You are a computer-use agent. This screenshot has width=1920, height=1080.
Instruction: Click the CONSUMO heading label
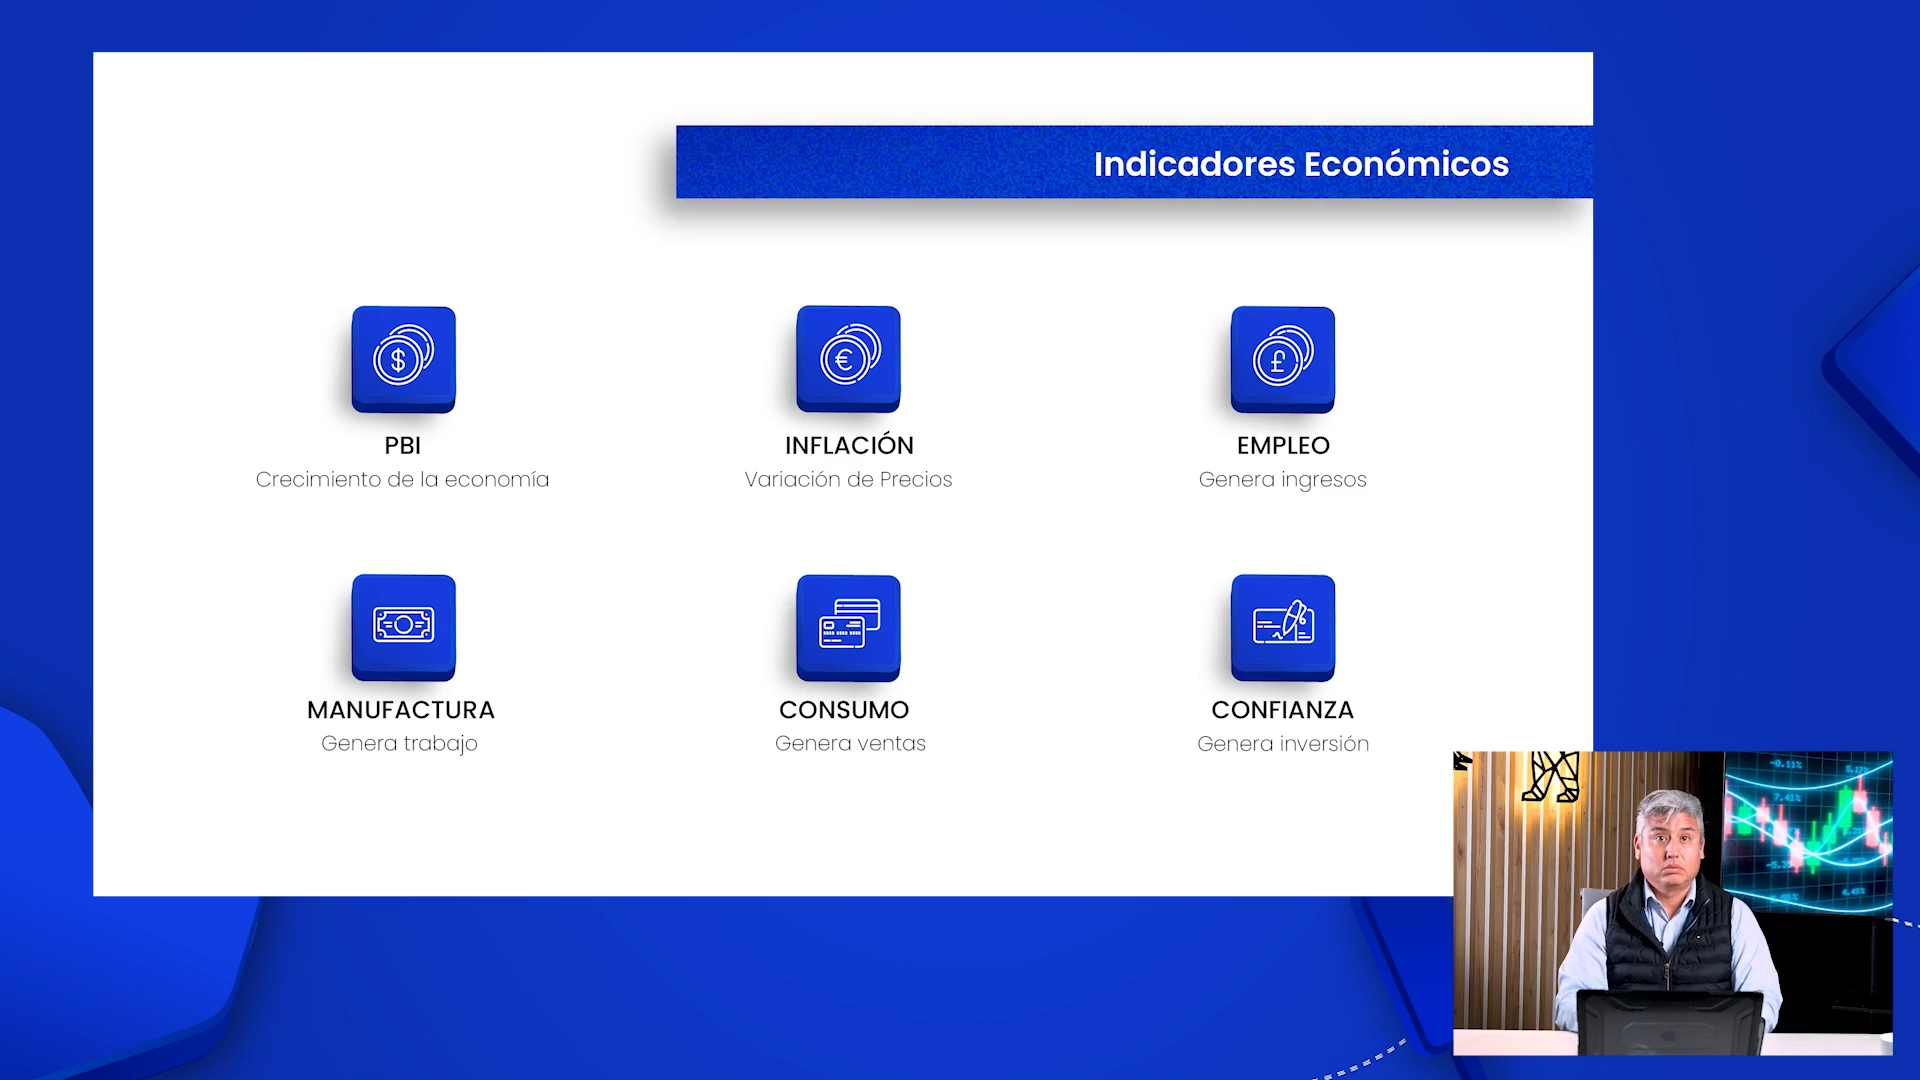click(x=843, y=710)
